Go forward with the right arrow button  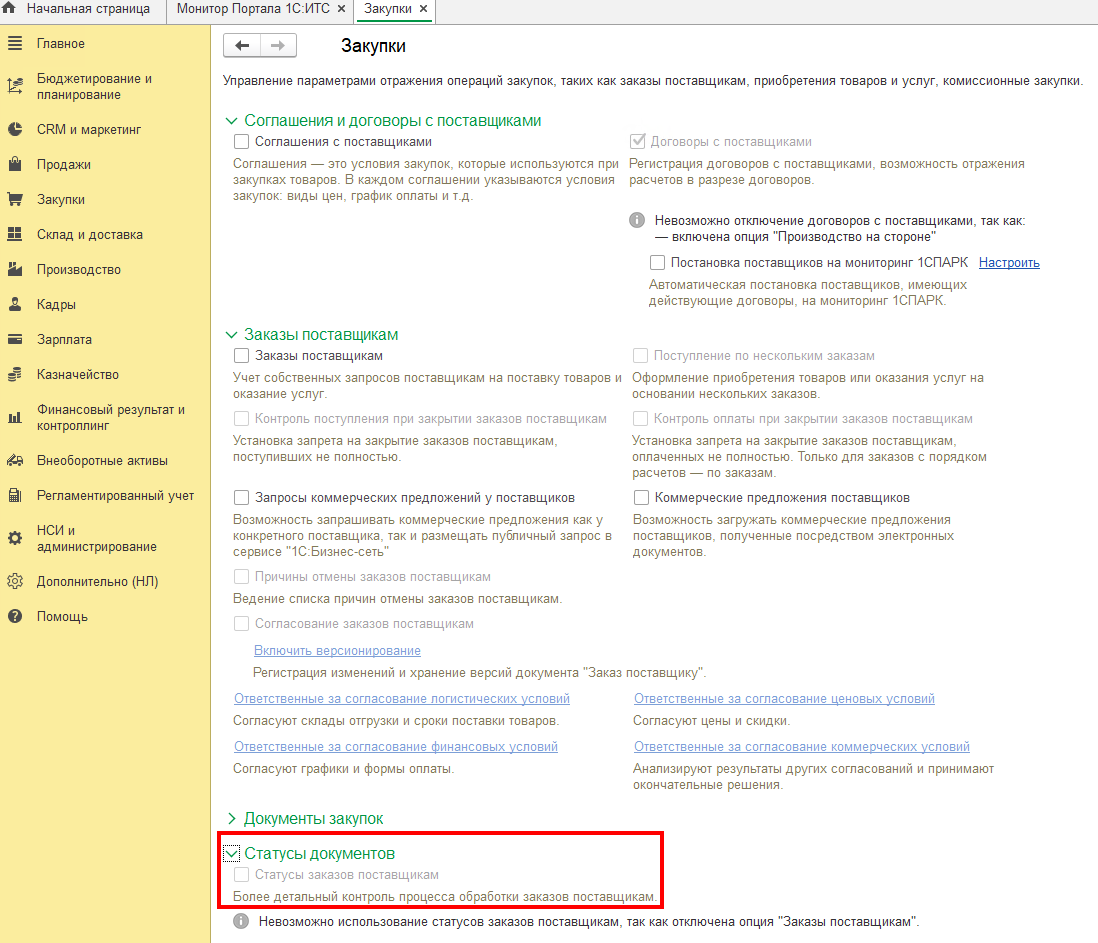[278, 46]
